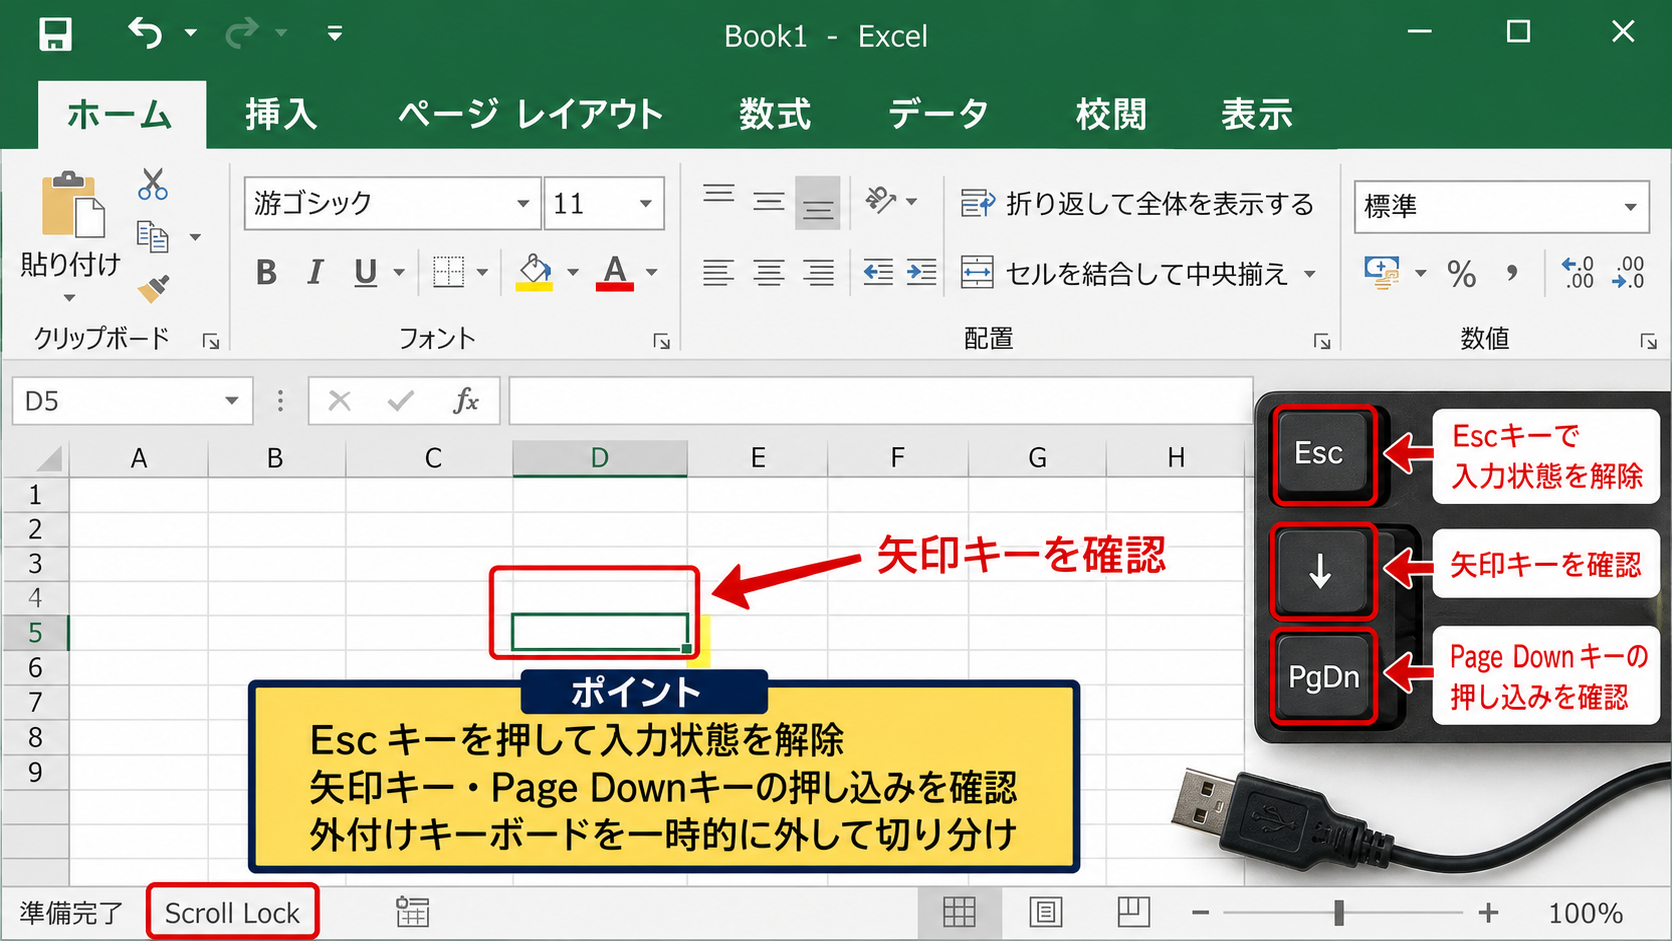Align cell text to the left
The image size is (1672, 941).
(x=718, y=272)
